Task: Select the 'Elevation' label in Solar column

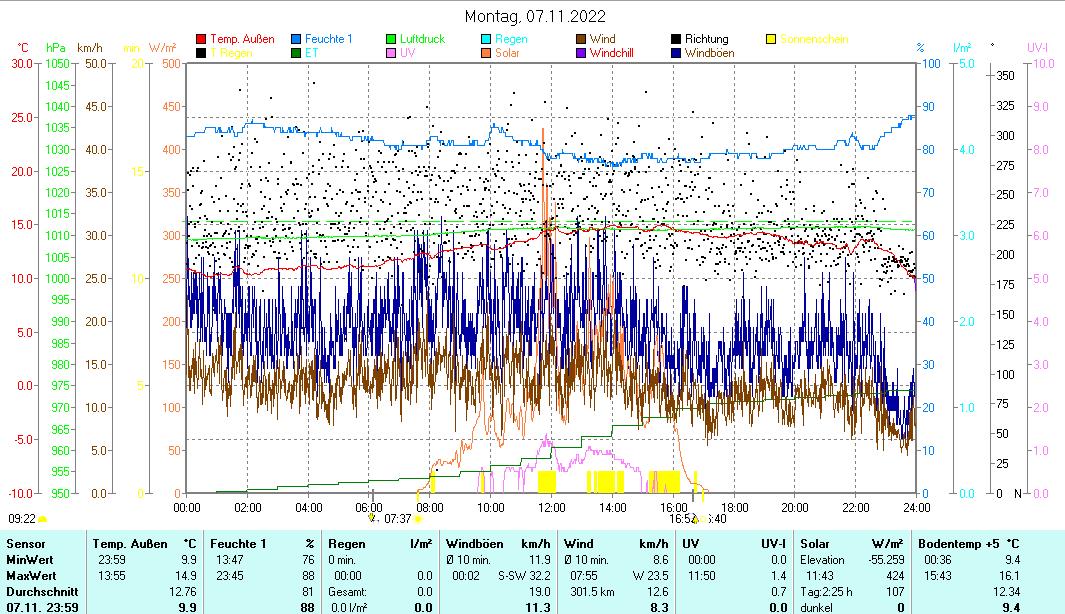Action: tap(823, 560)
